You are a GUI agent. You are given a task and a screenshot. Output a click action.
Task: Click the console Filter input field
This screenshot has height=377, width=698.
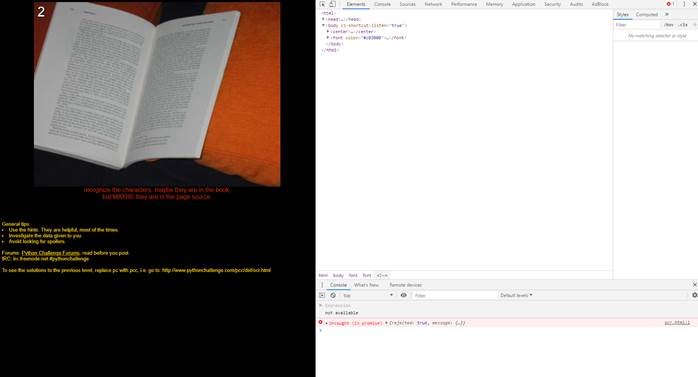coord(453,295)
